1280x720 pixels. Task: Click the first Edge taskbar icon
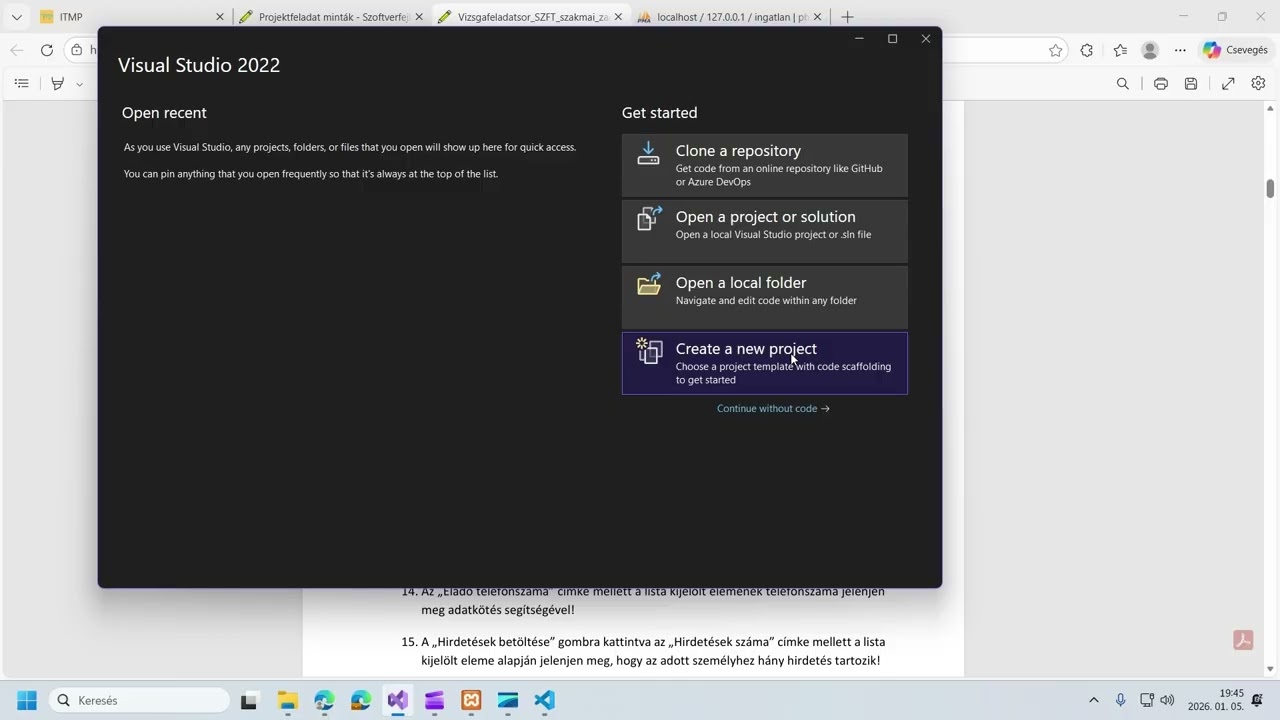(x=324, y=700)
